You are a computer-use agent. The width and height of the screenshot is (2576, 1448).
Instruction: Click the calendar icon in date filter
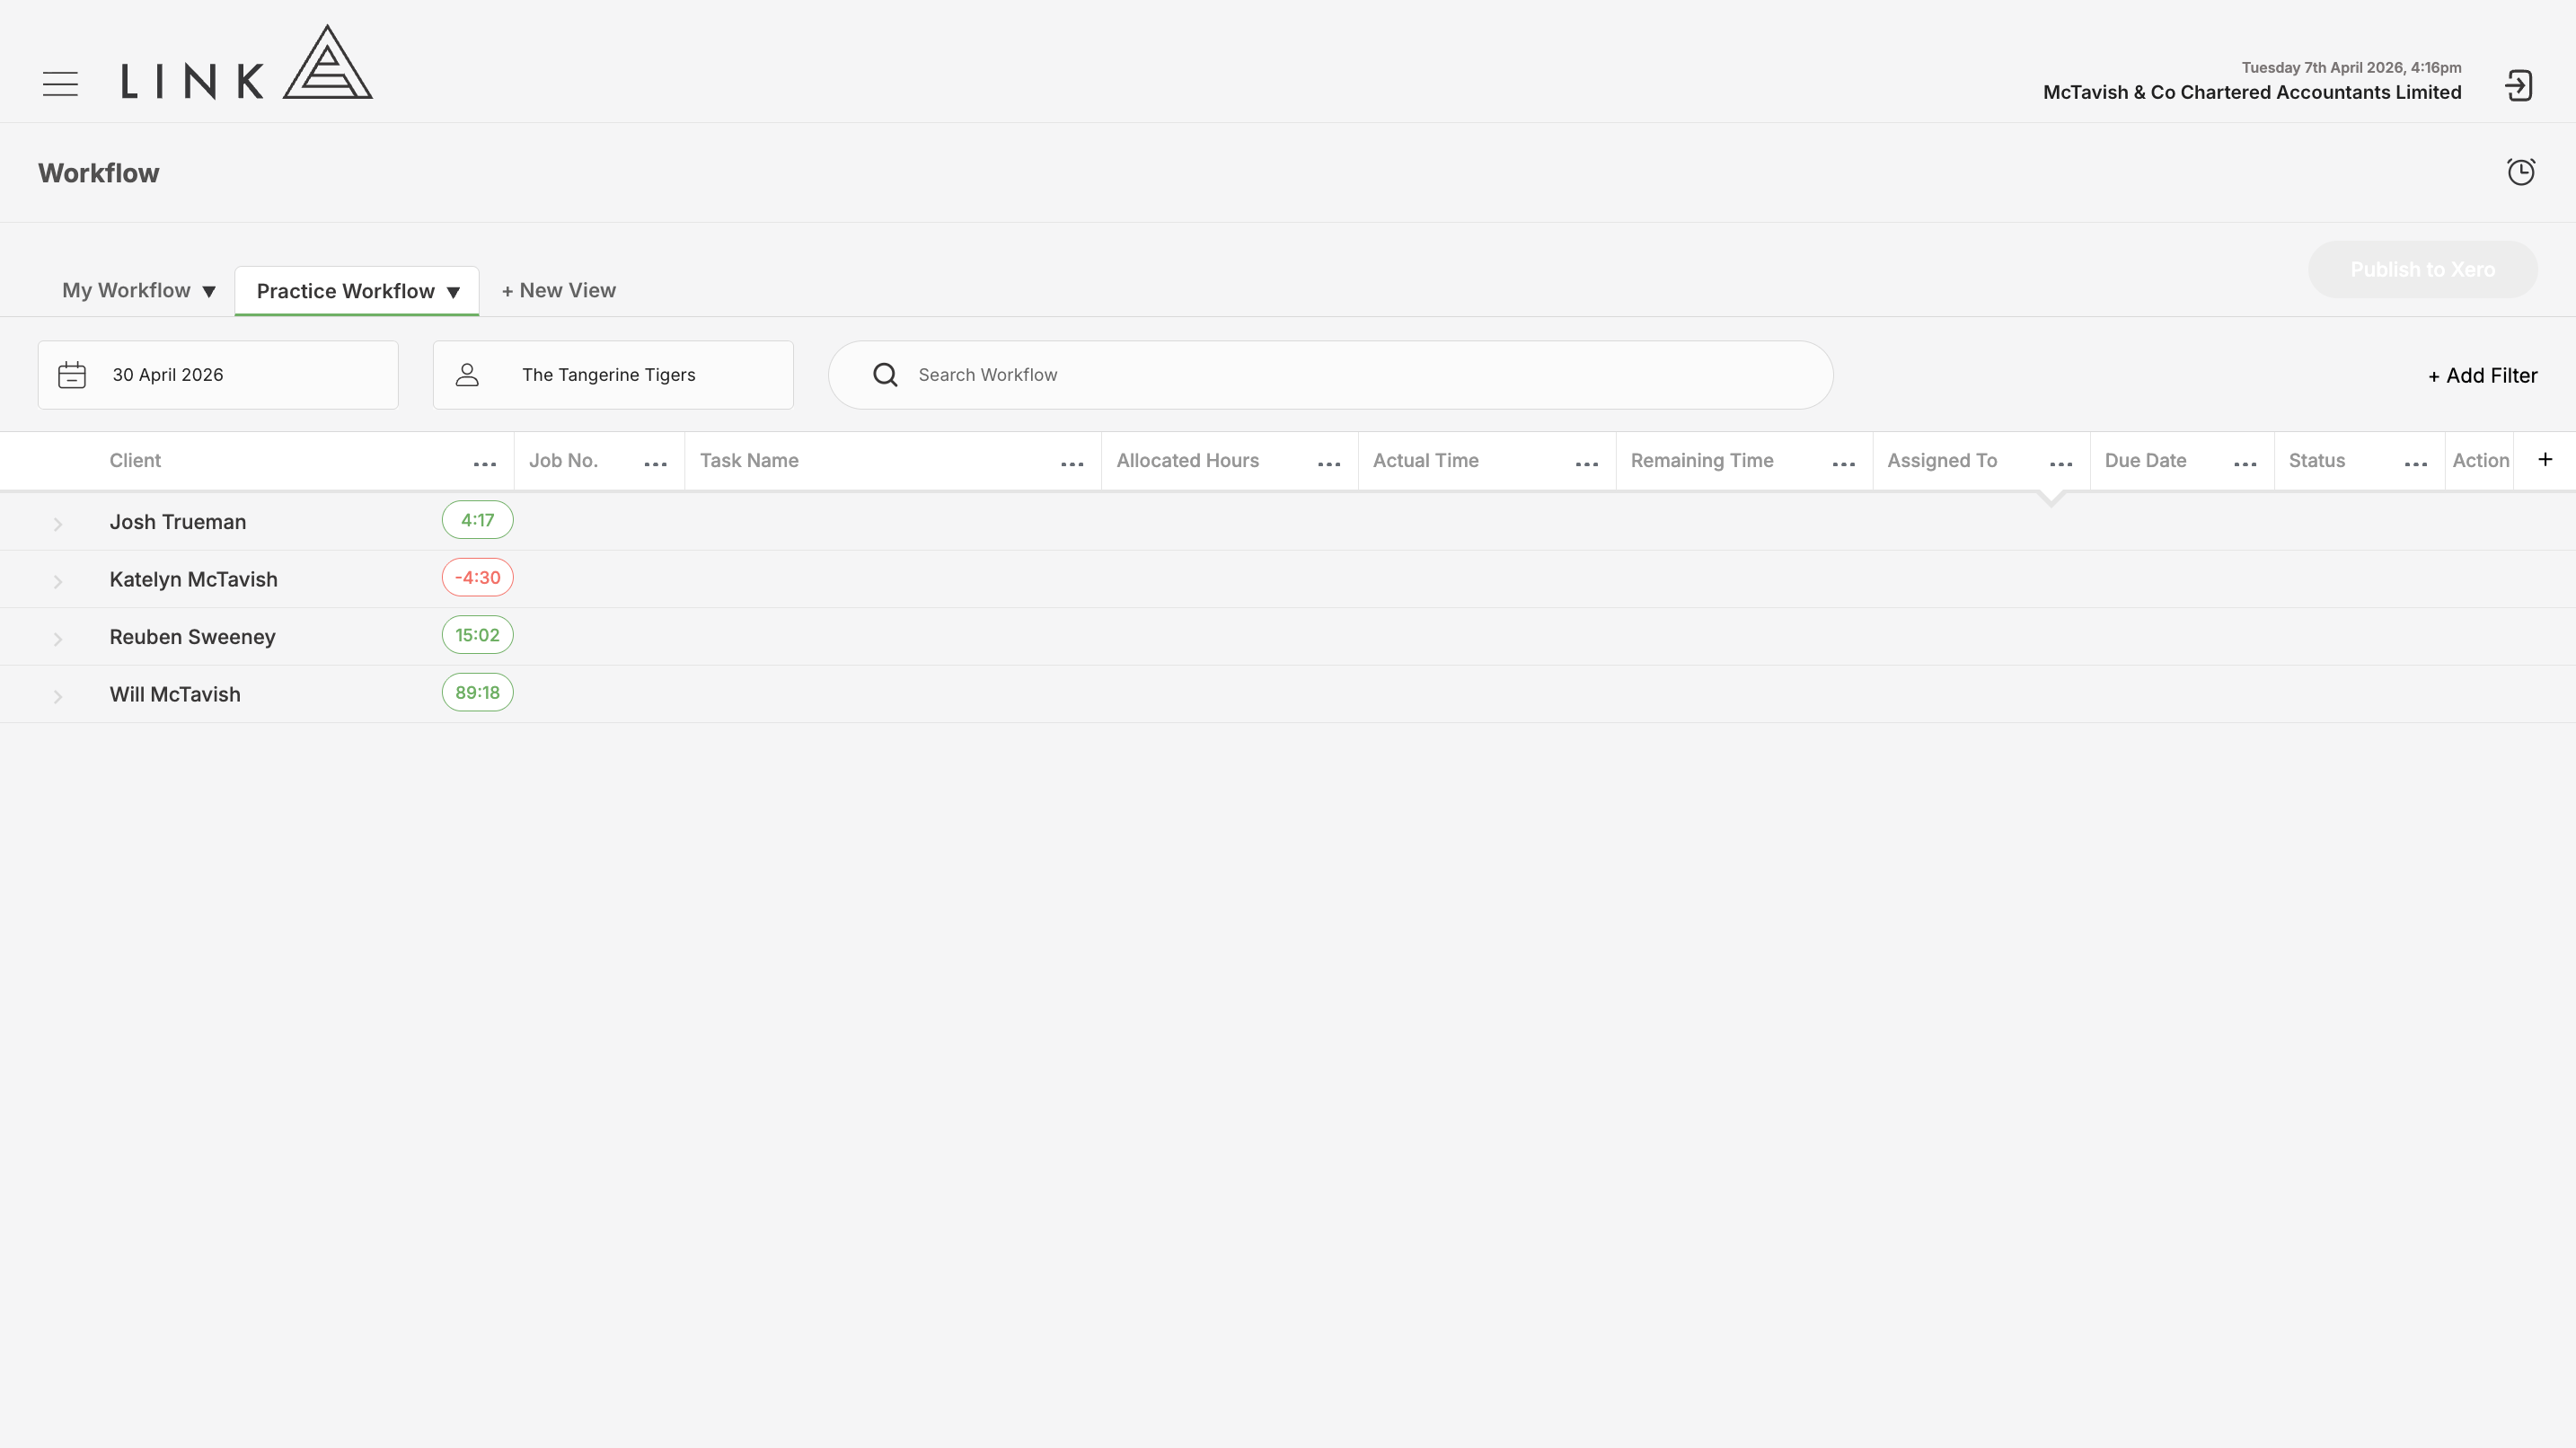pyautogui.click(x=72, y=375)
